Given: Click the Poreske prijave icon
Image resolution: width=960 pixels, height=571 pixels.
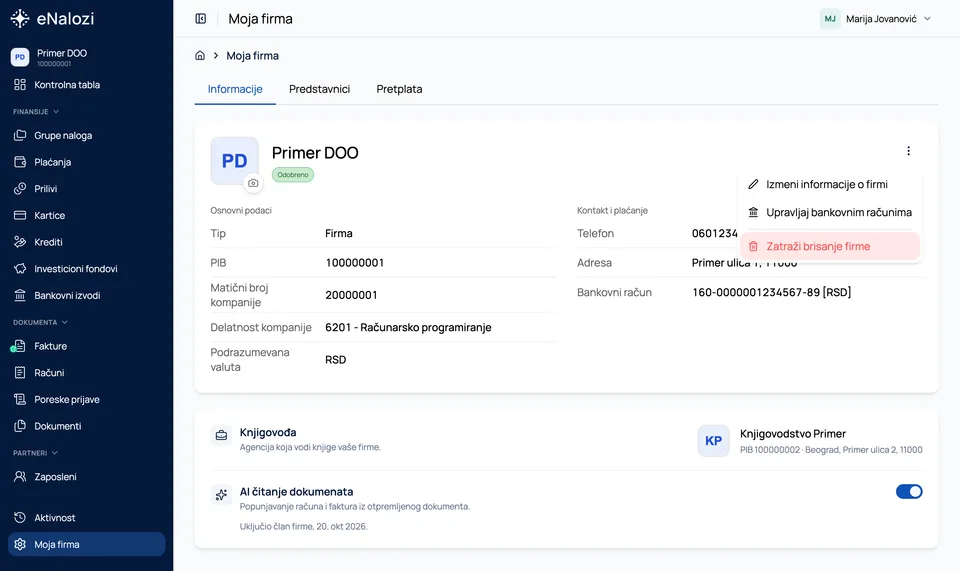Looking at the screenshot, I should point(20,399).
